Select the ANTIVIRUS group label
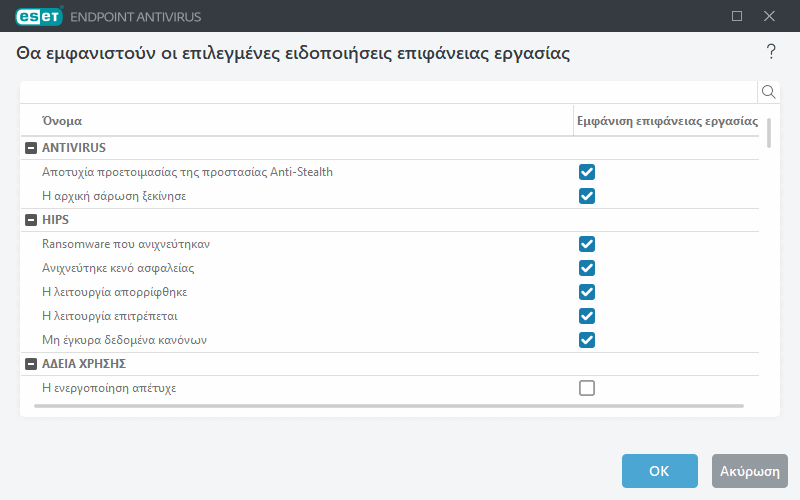 point(73,148)
